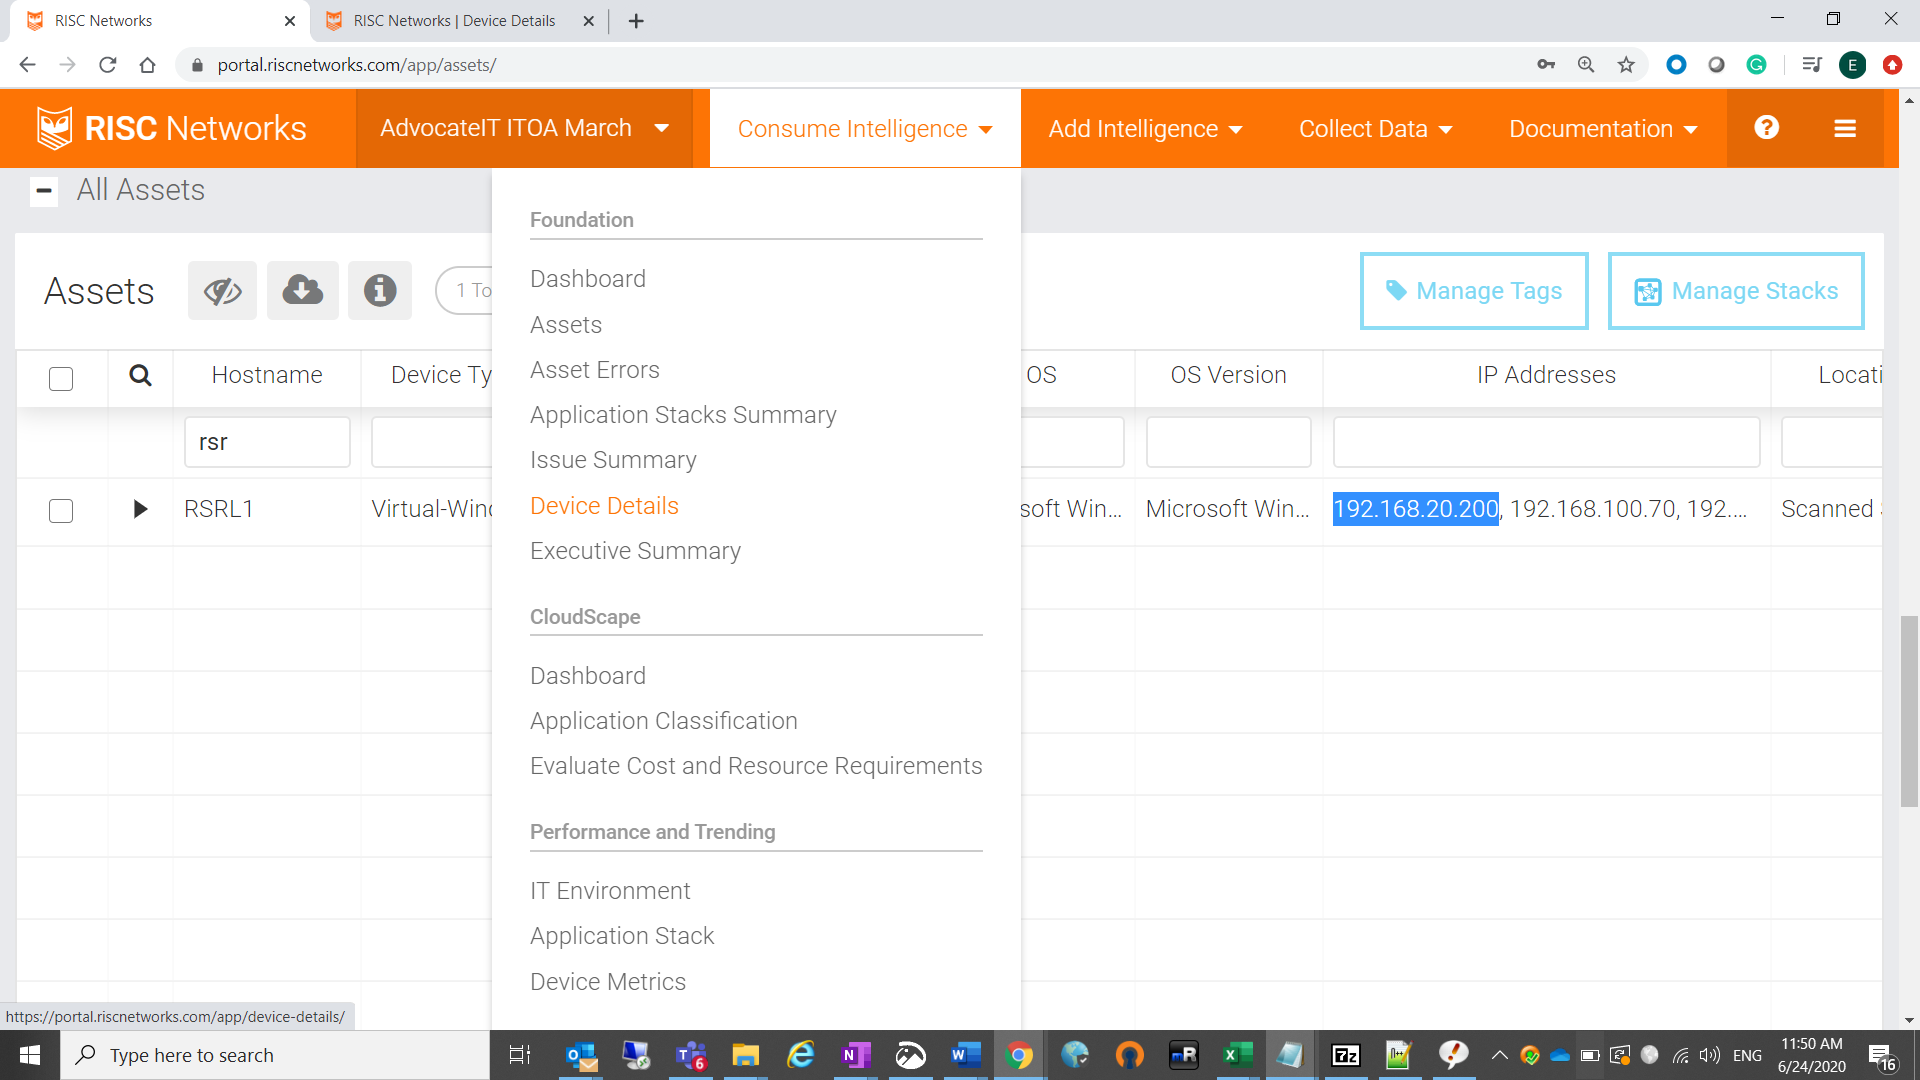The height and width of the screenshot is (1080, 1920).
Task: Open the hamburger menu in the orange header
Action: (1845, 128)
